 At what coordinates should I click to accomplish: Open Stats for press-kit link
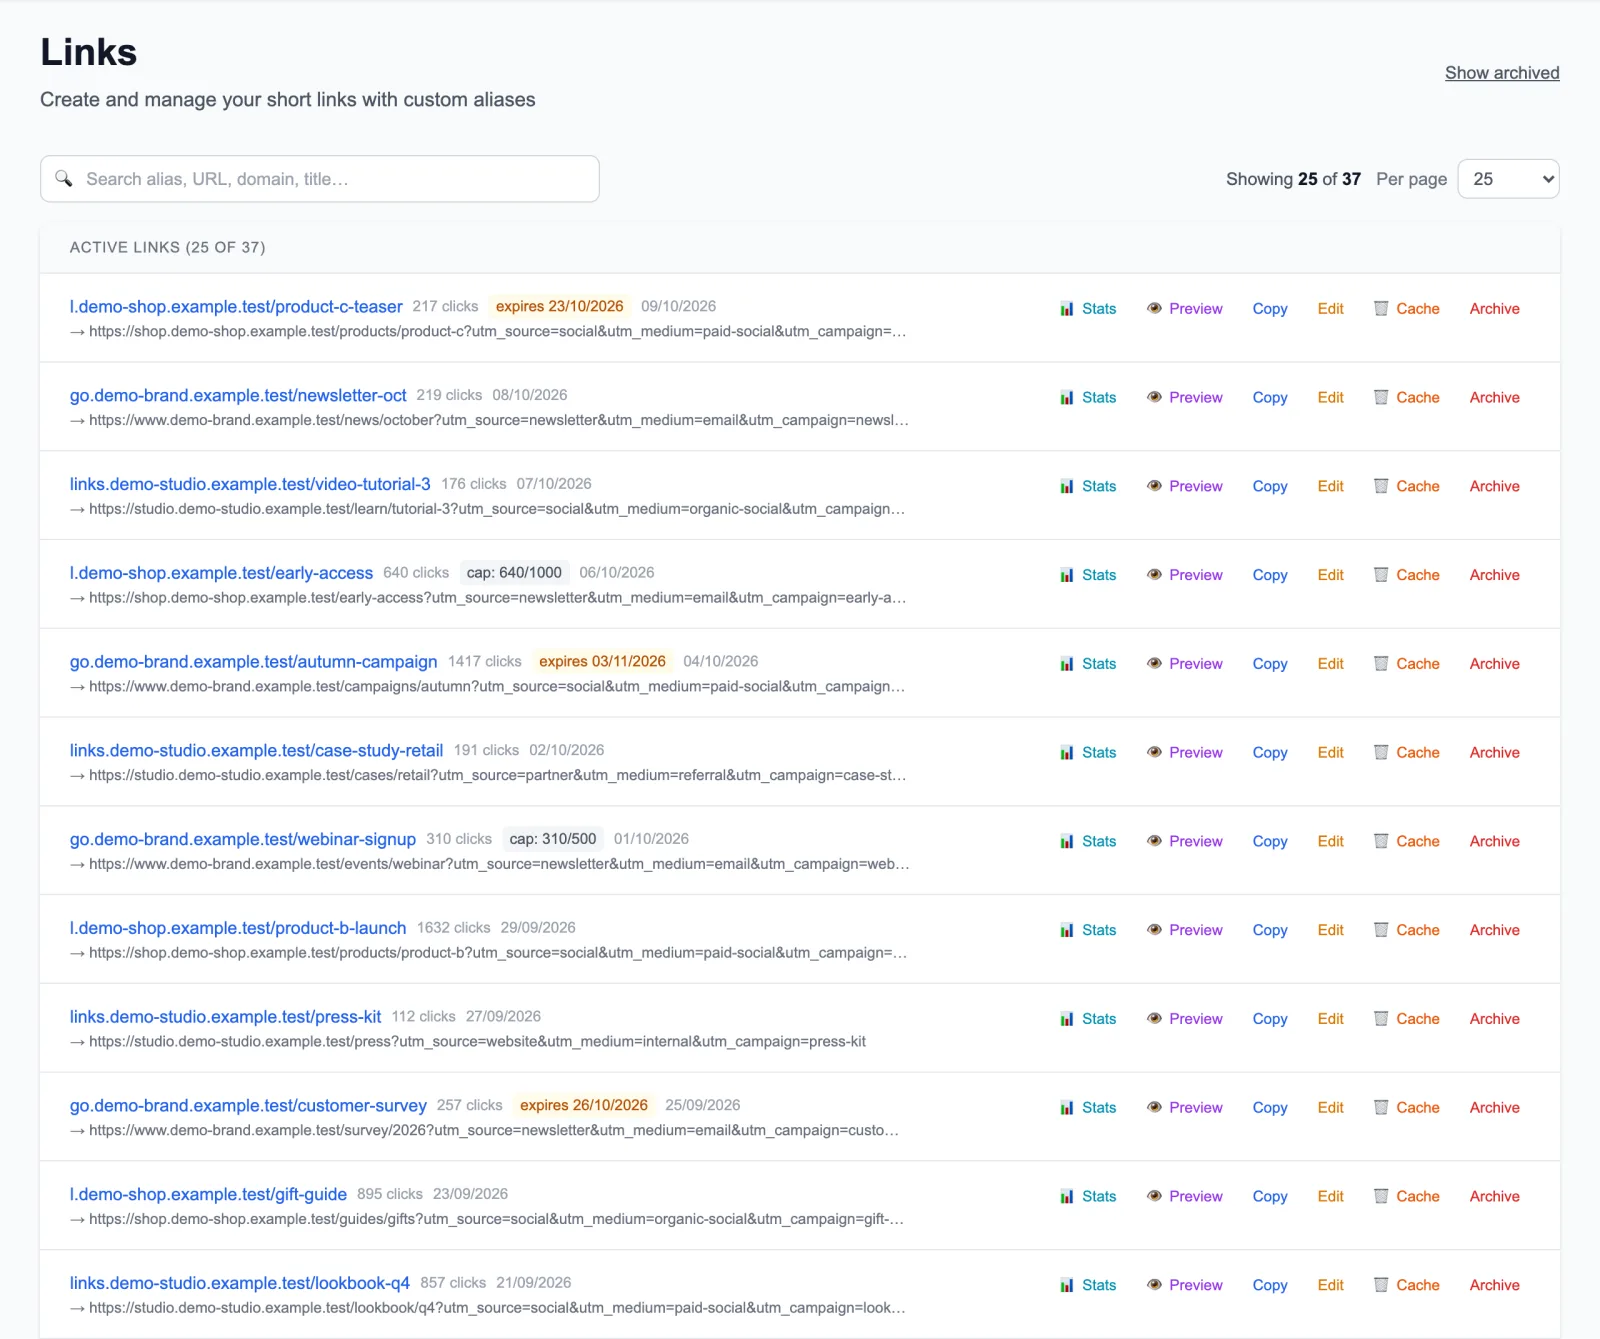point(1088,1019)
